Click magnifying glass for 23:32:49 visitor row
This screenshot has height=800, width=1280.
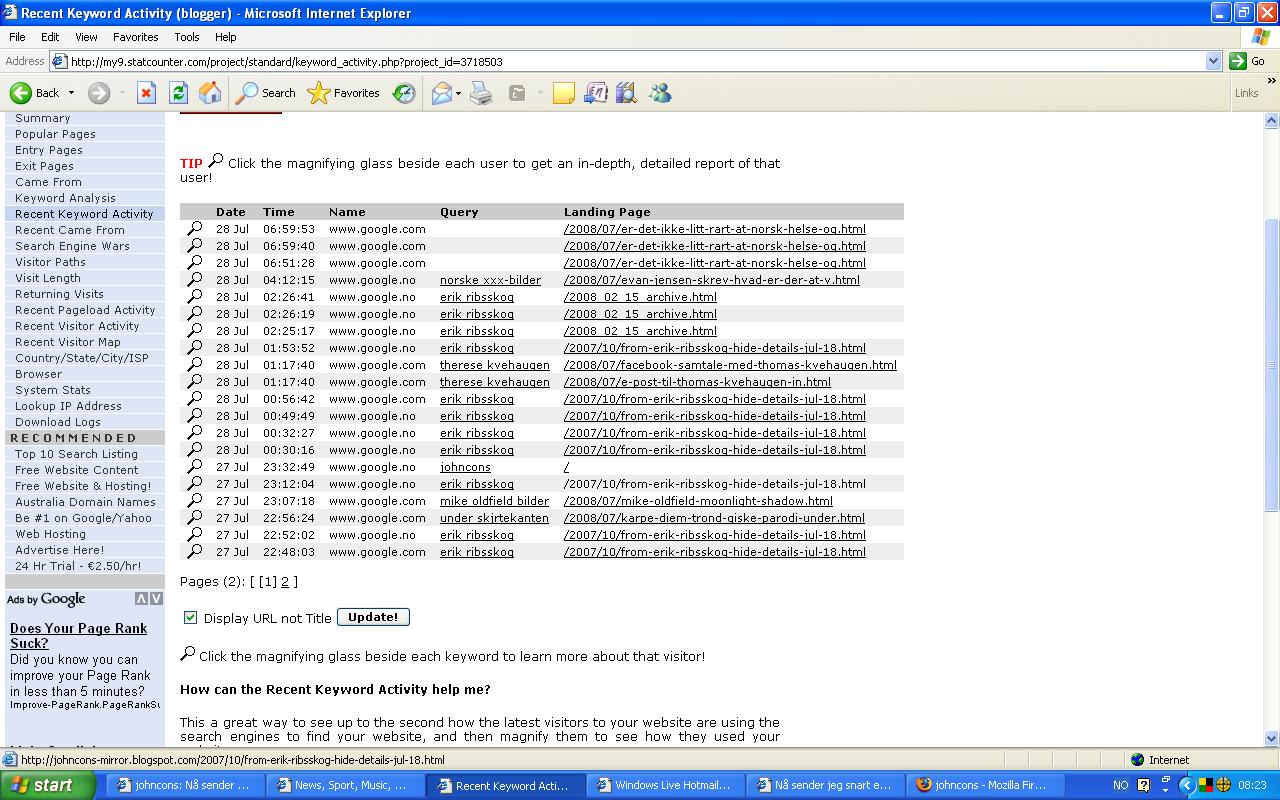click(194, 466)
